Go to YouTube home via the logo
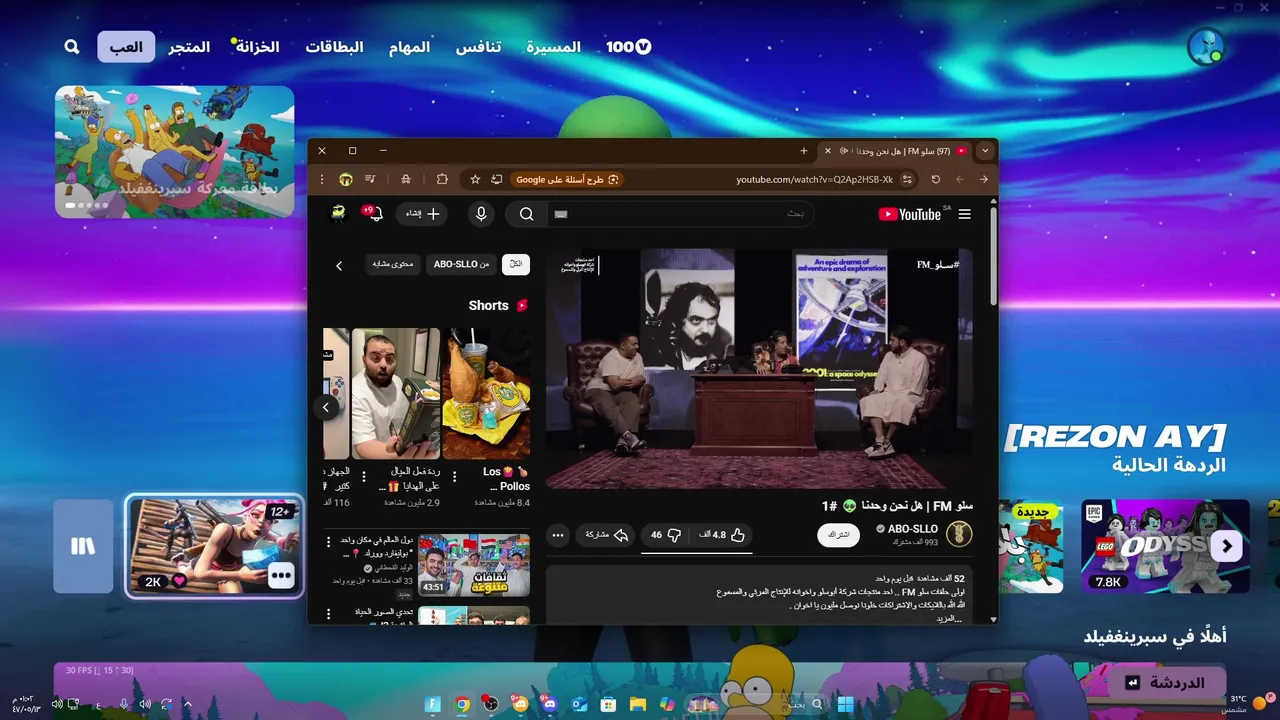 pos(910,214)
